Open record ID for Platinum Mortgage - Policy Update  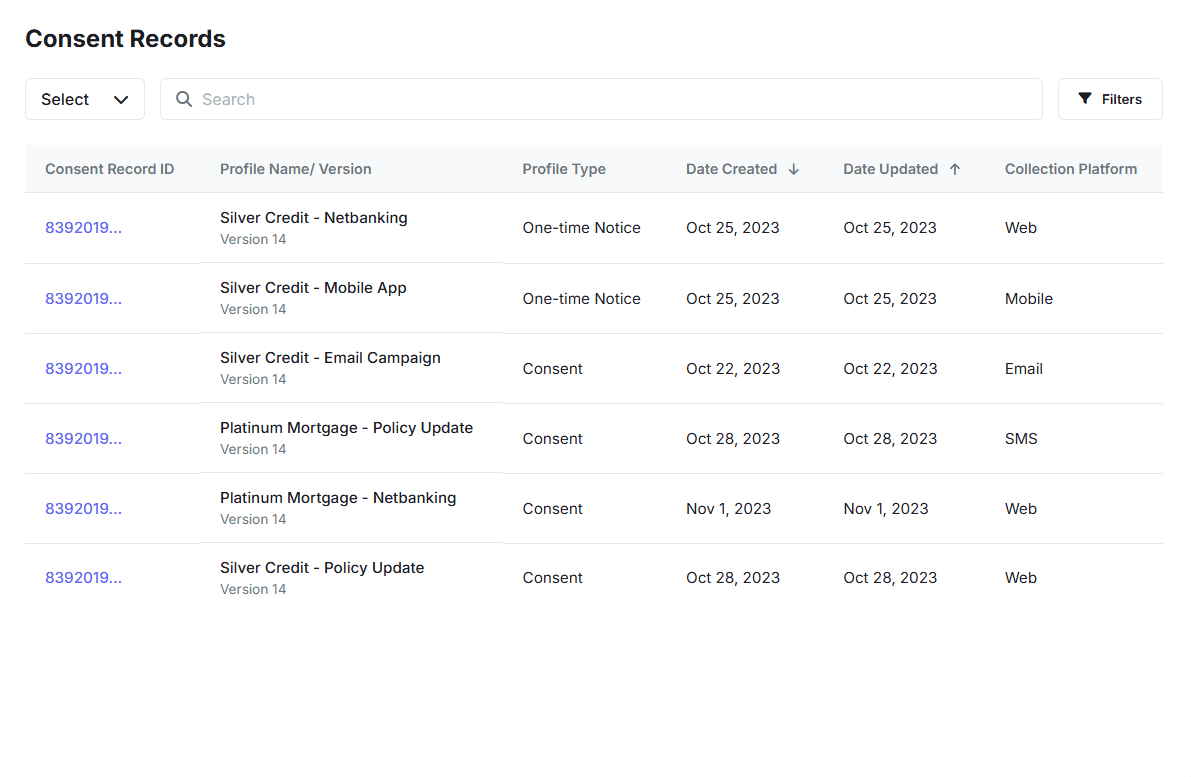coord(83,438)
